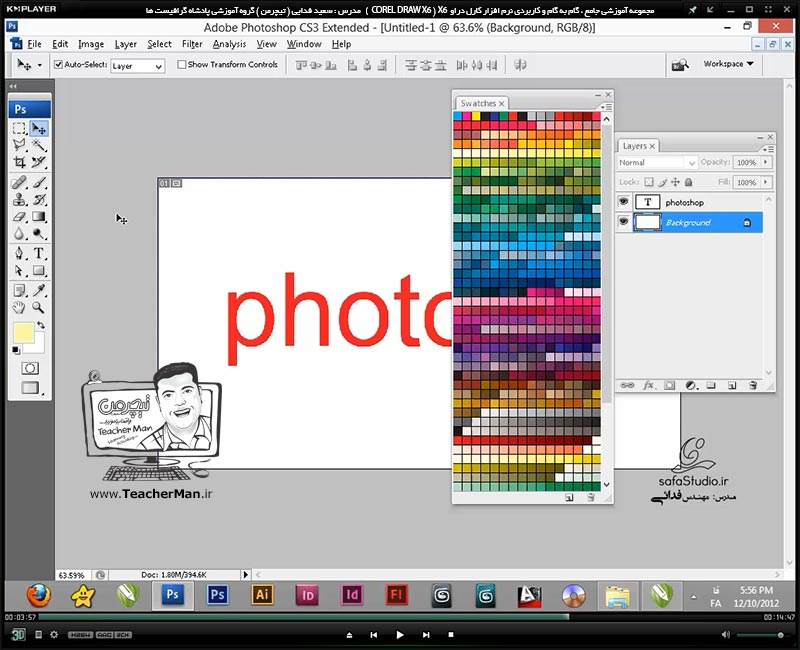Toggle lock transparent pixels

point(648,182)
